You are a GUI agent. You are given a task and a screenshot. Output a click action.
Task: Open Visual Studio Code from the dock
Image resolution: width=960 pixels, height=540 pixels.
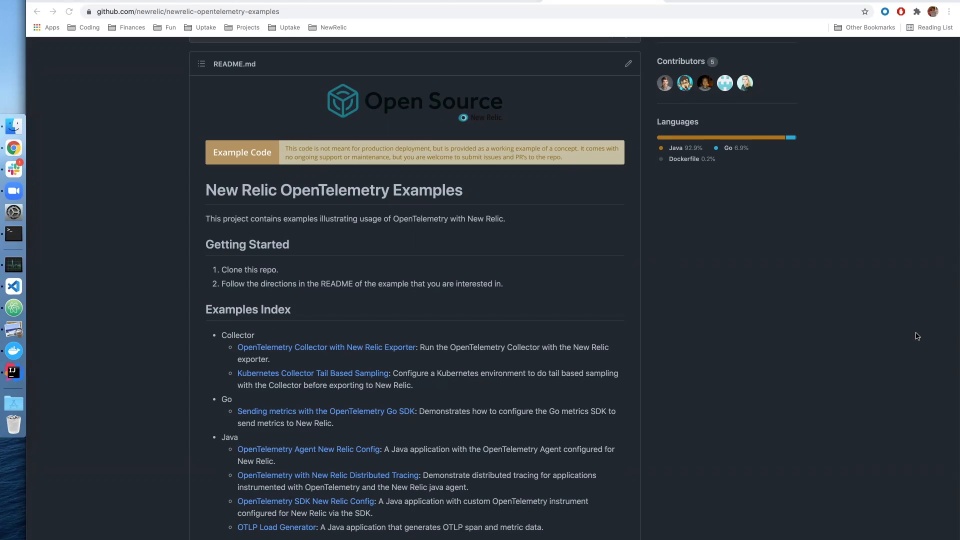pyautogui.click(x=13, y=286)
